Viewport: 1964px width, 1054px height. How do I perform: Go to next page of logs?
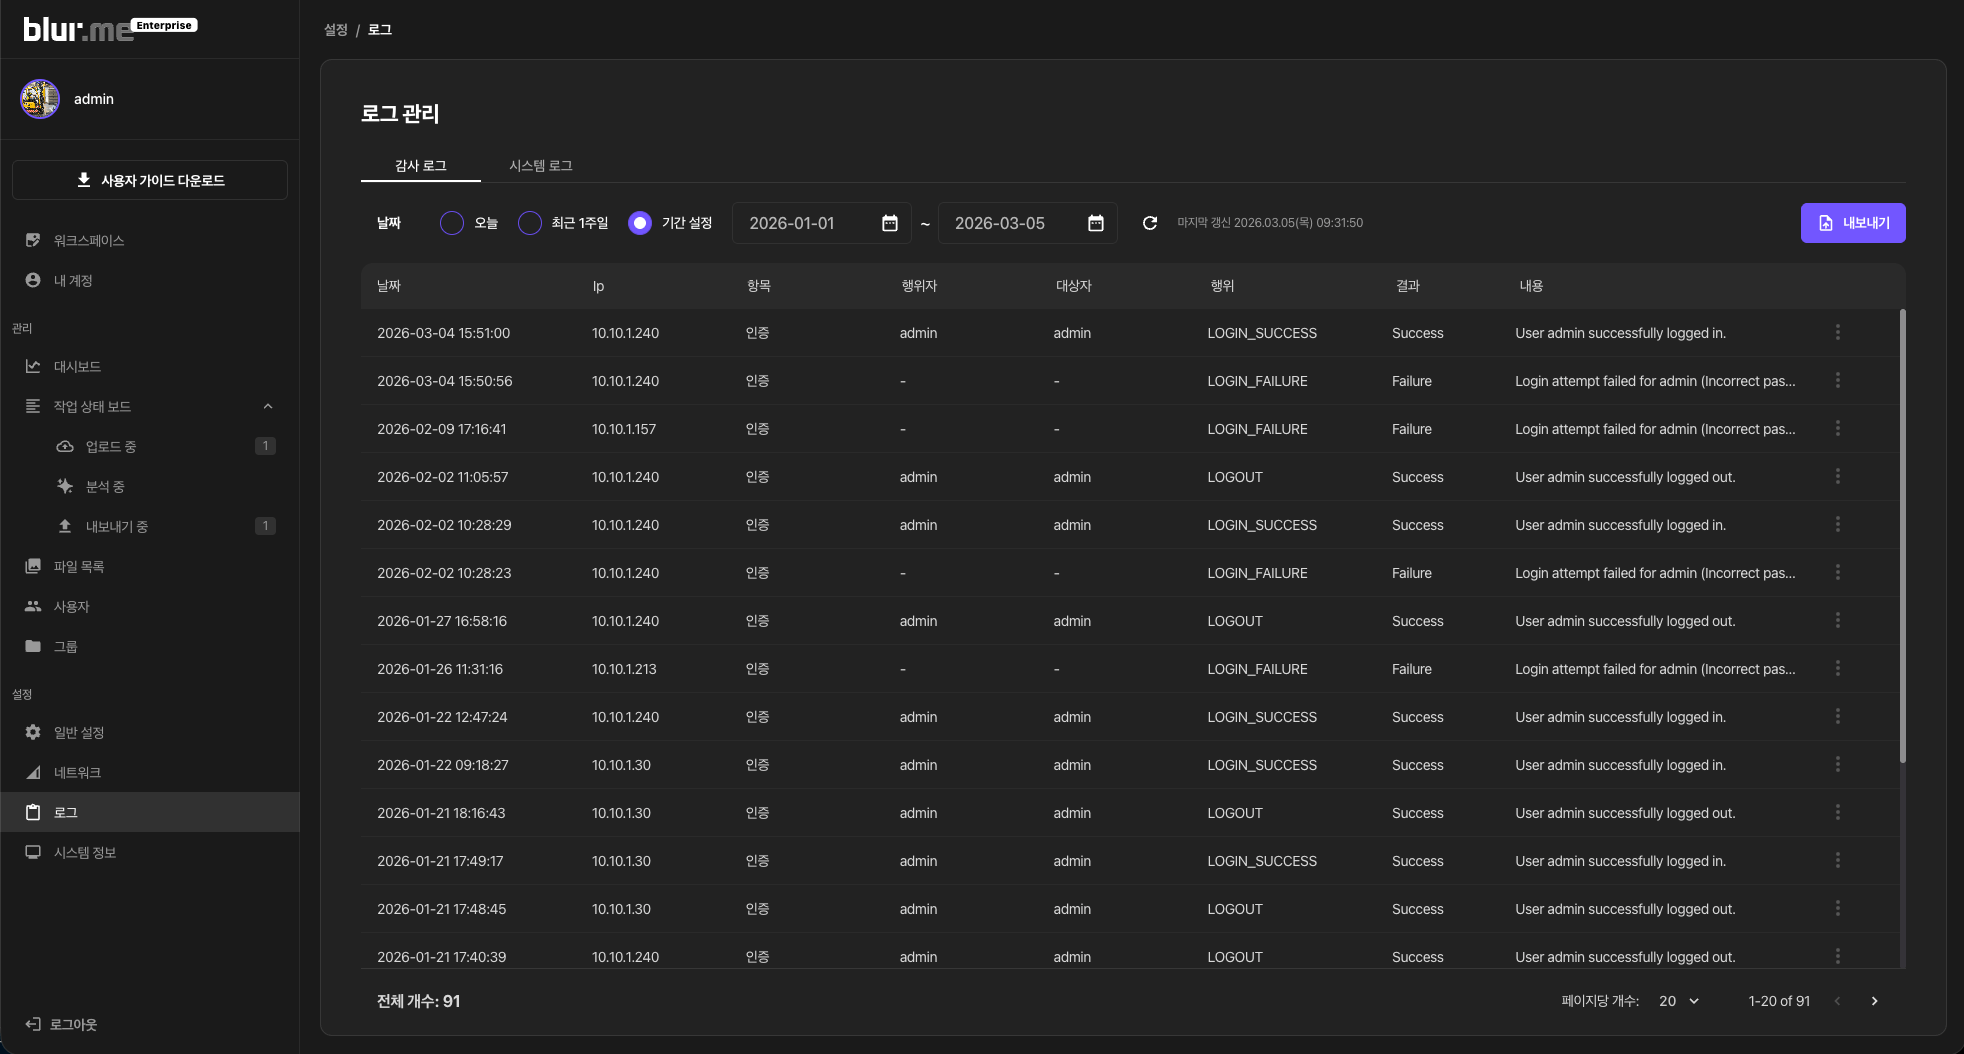pyautogui.click(x=1874, y=1001)
